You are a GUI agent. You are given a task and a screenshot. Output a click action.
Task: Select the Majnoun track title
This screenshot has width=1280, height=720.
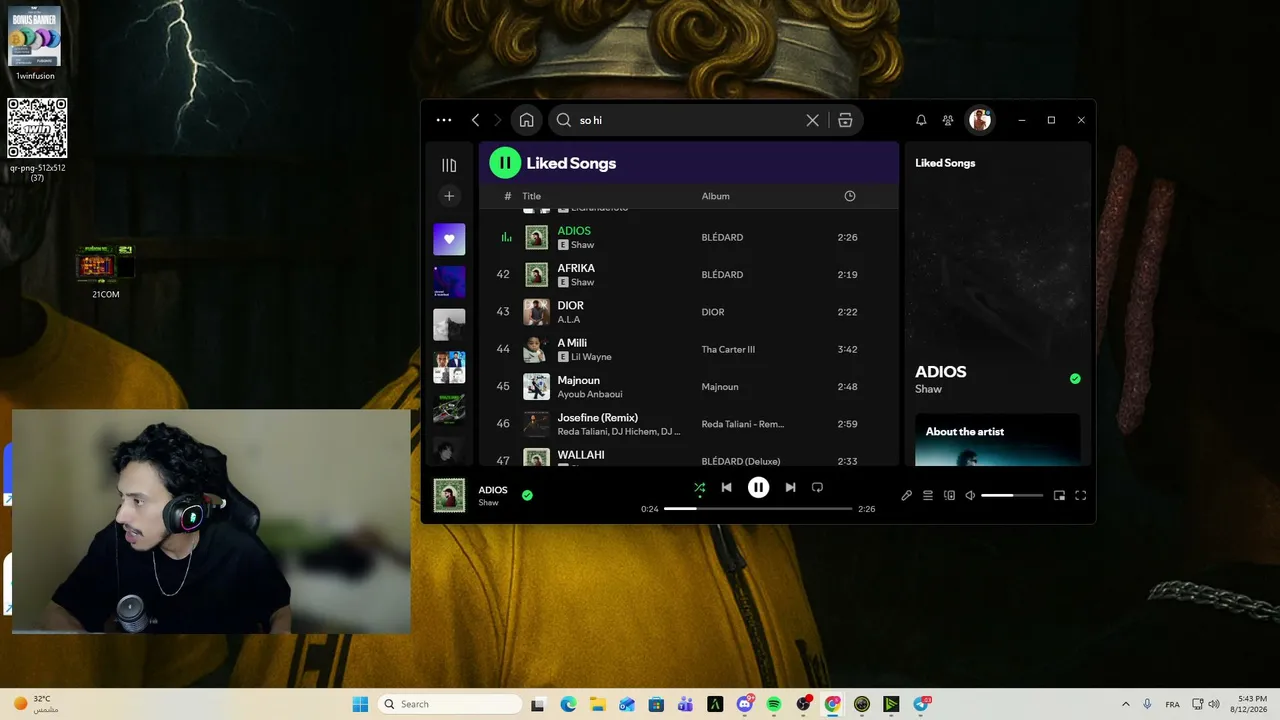(579, 380)
